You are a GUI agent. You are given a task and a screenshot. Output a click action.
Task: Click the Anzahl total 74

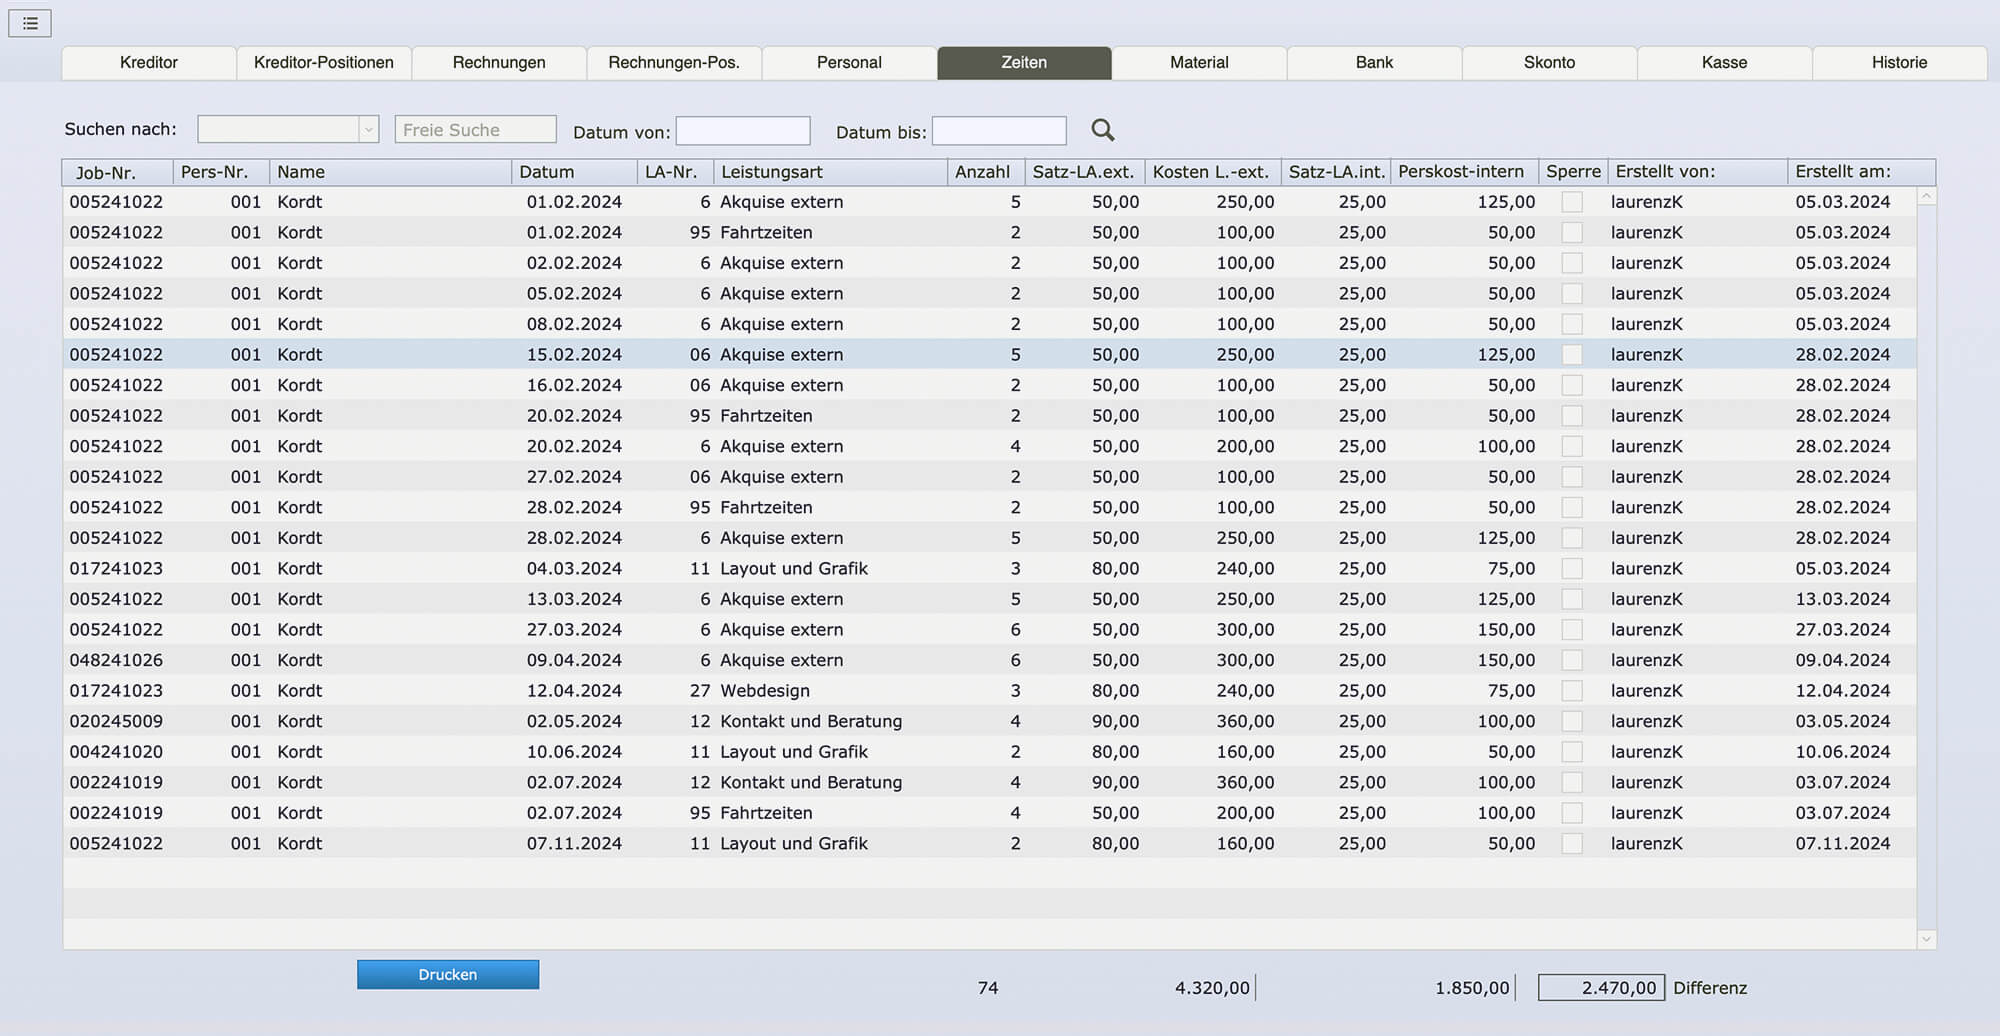(x=988, y=988)
